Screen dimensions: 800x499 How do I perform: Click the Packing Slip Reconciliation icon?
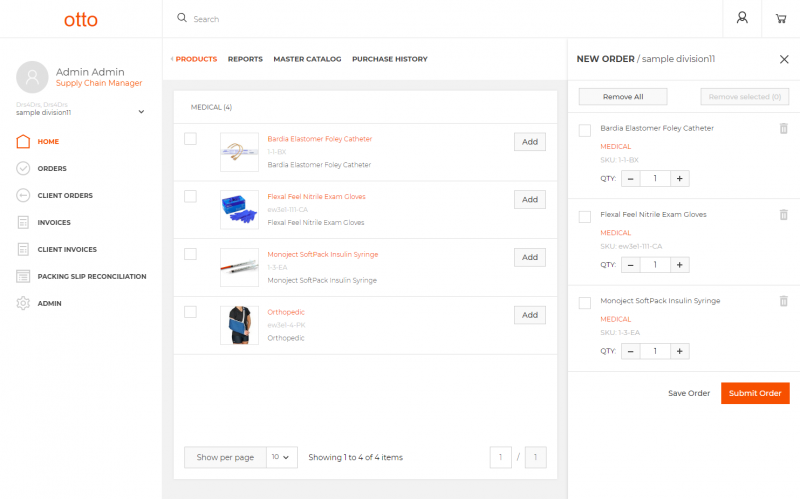pos(23,277)
